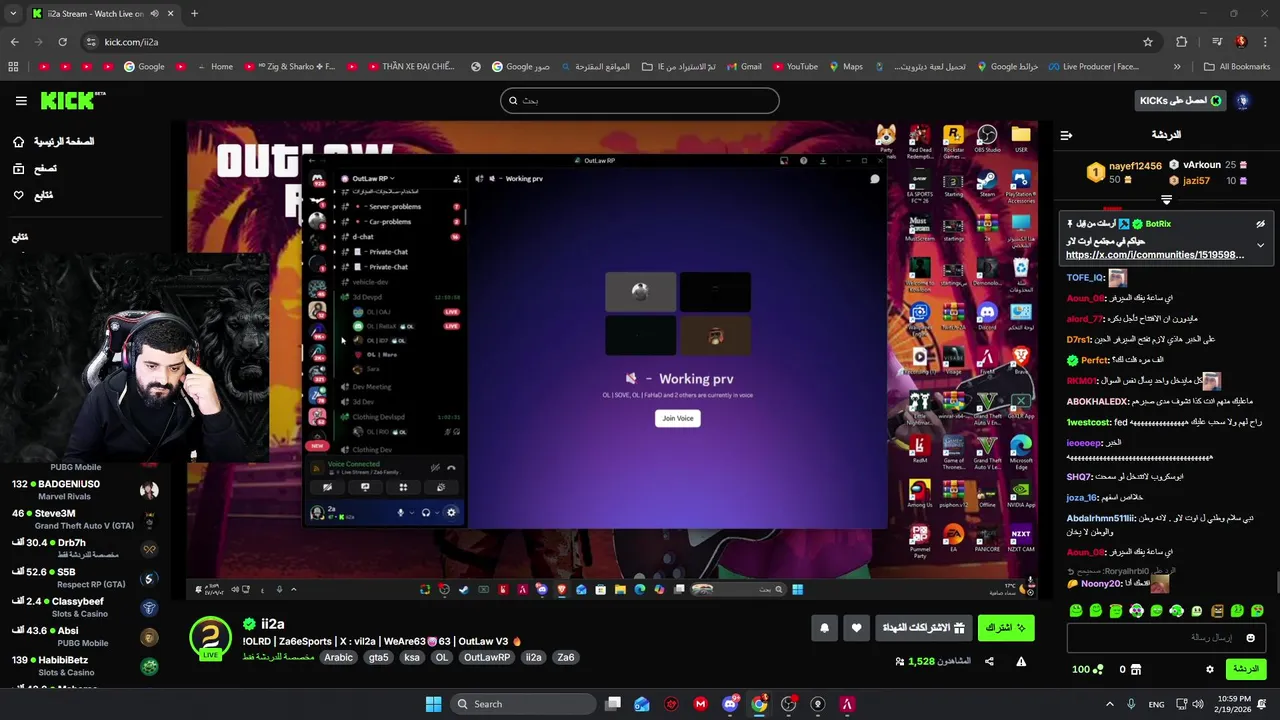Image resolution: width=1280 pixels, height=720 pixels.
Task: Open Absi recommended channel
Action: [x=85, y=636]
